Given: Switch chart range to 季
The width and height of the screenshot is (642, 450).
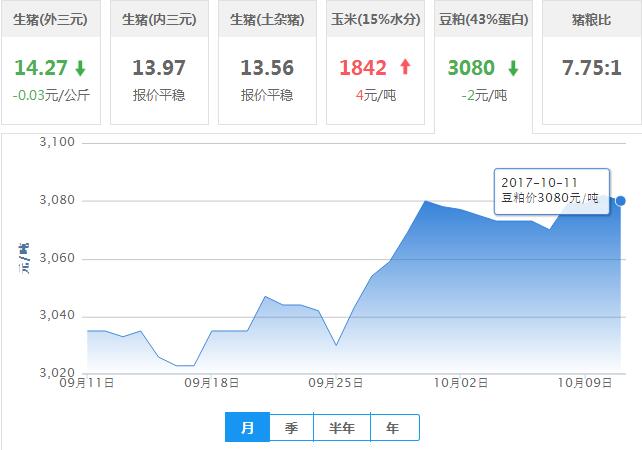Looking at the screenshot, I should (x=291, y=427).
